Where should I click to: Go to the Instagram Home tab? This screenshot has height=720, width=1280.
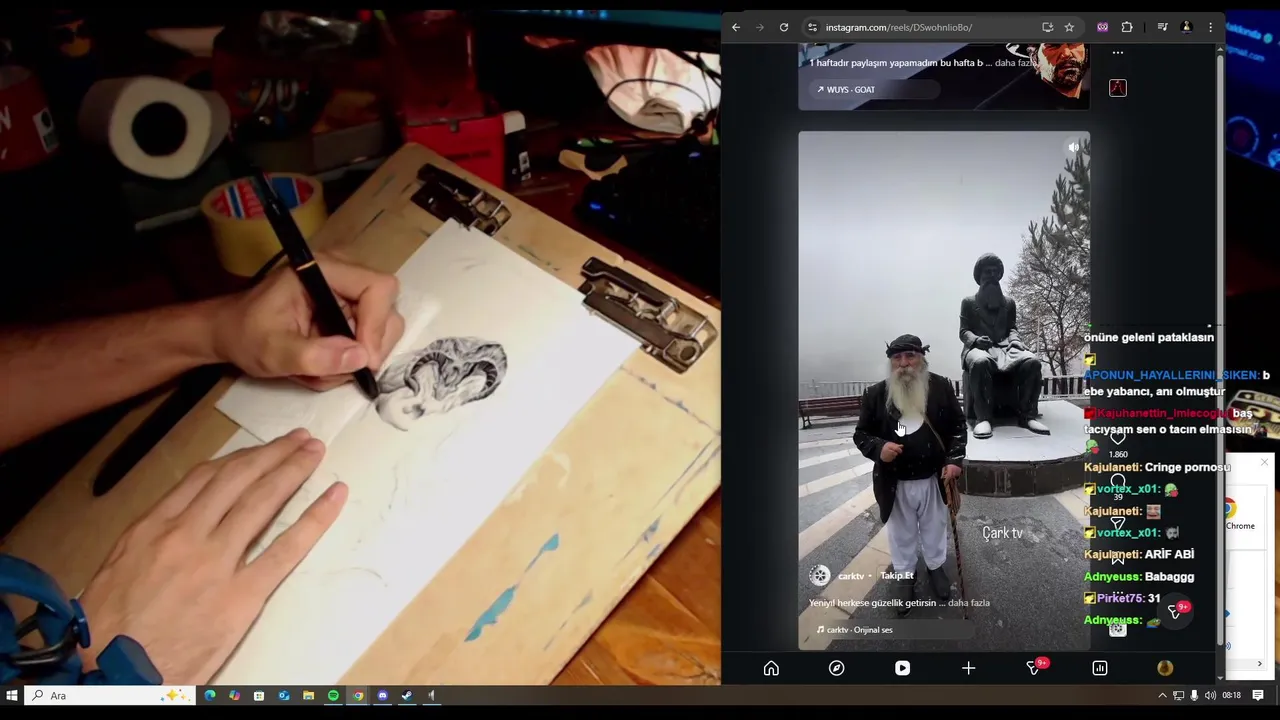(x=771, y=668)
